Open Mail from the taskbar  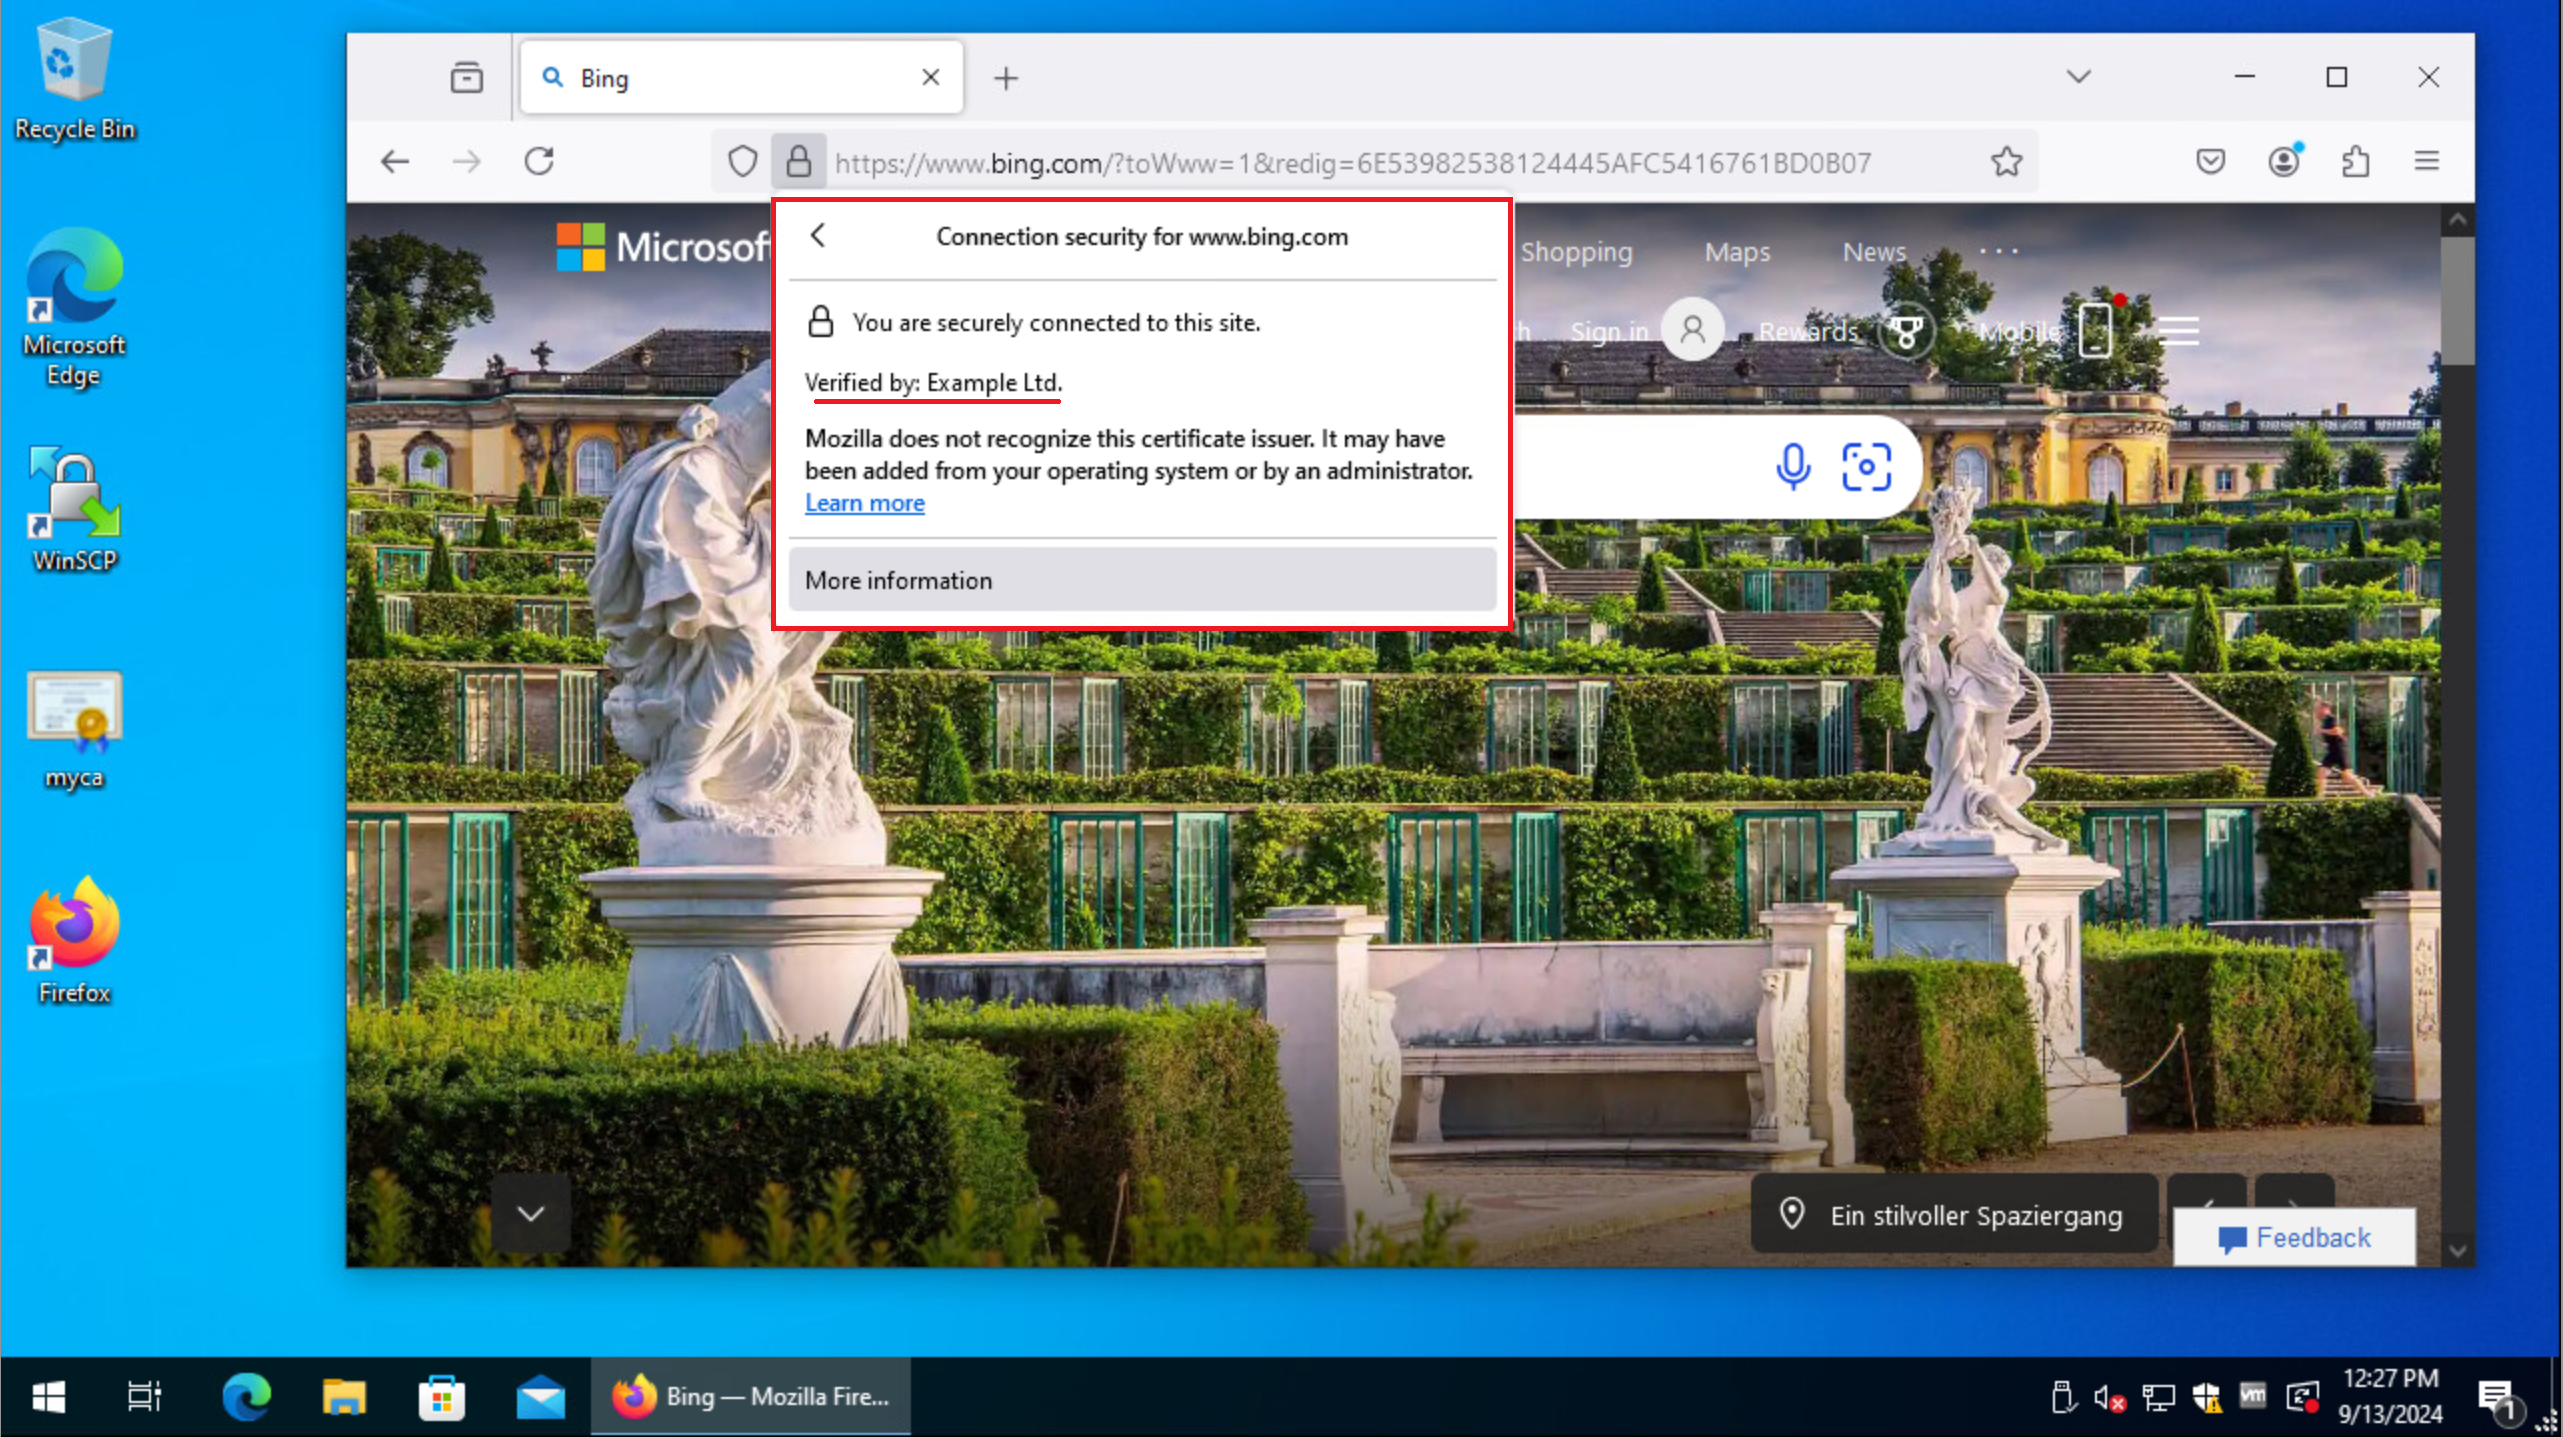(540, 1397)
